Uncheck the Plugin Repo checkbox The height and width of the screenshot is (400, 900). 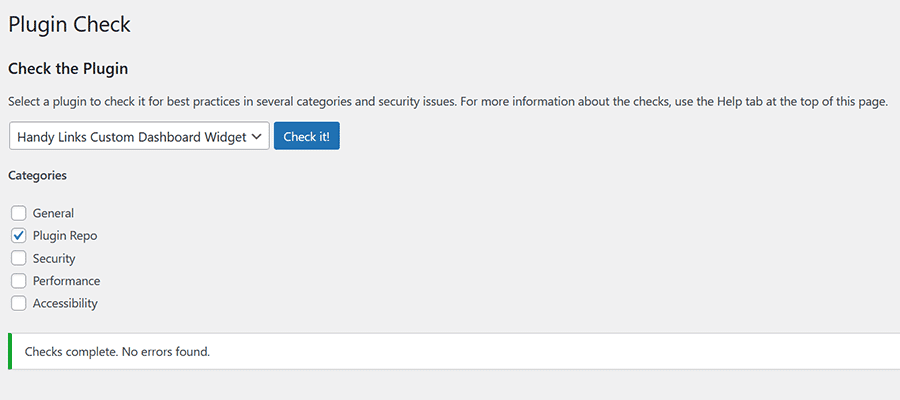point(19,236)
